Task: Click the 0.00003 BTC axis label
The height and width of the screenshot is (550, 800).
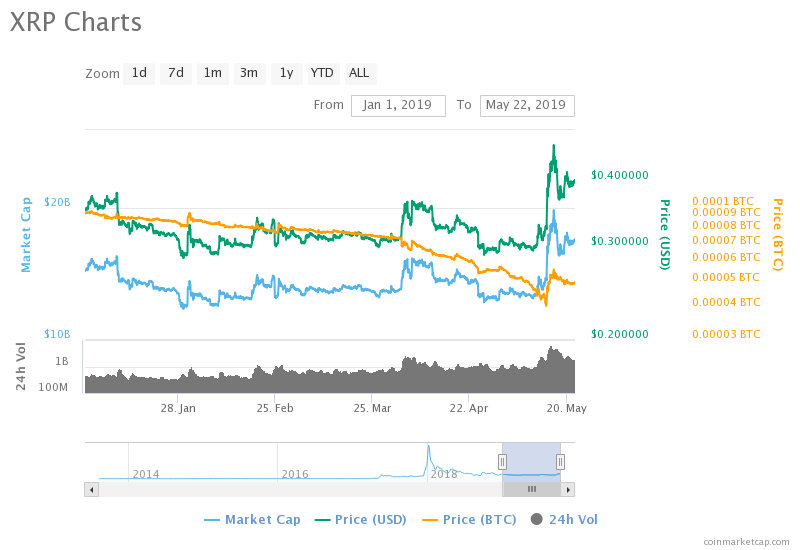Action: pos(726,334)
